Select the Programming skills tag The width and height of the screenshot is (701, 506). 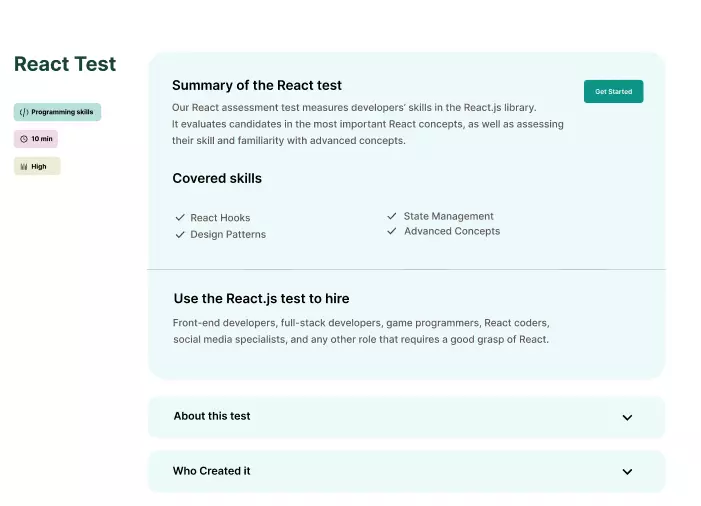(58, 112)
